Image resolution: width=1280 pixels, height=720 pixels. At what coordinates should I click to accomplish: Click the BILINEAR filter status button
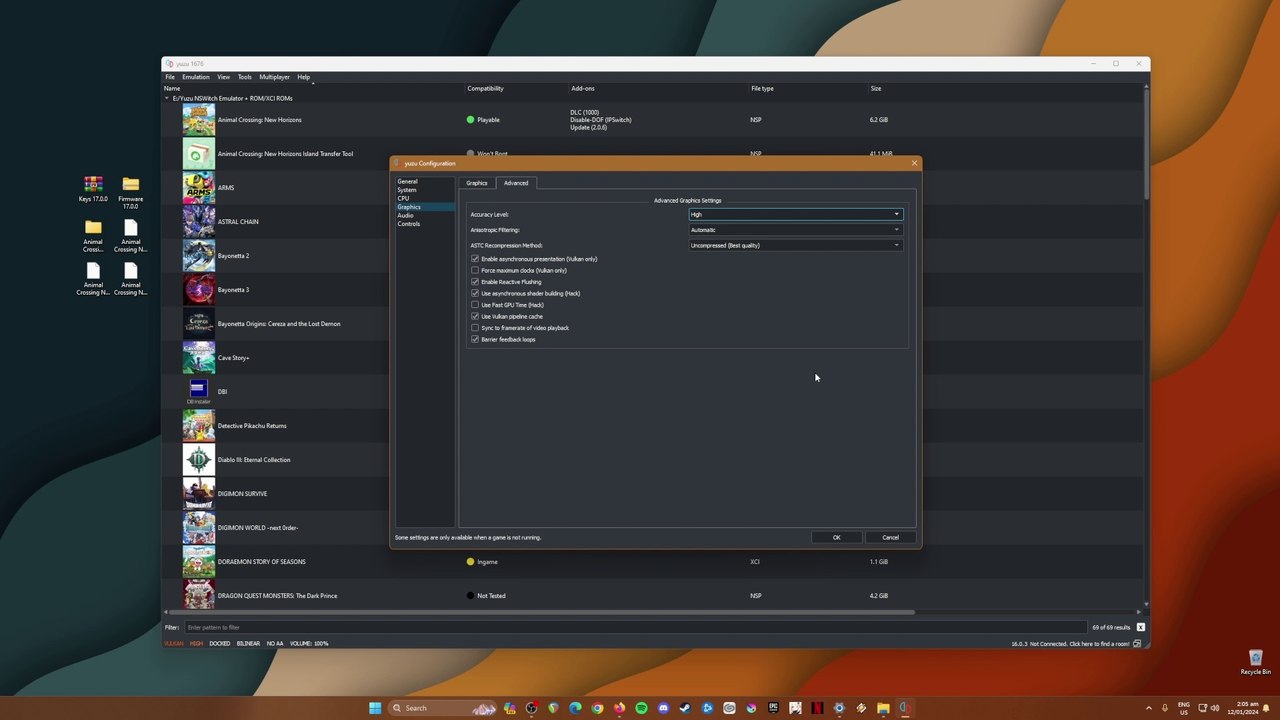248,643
